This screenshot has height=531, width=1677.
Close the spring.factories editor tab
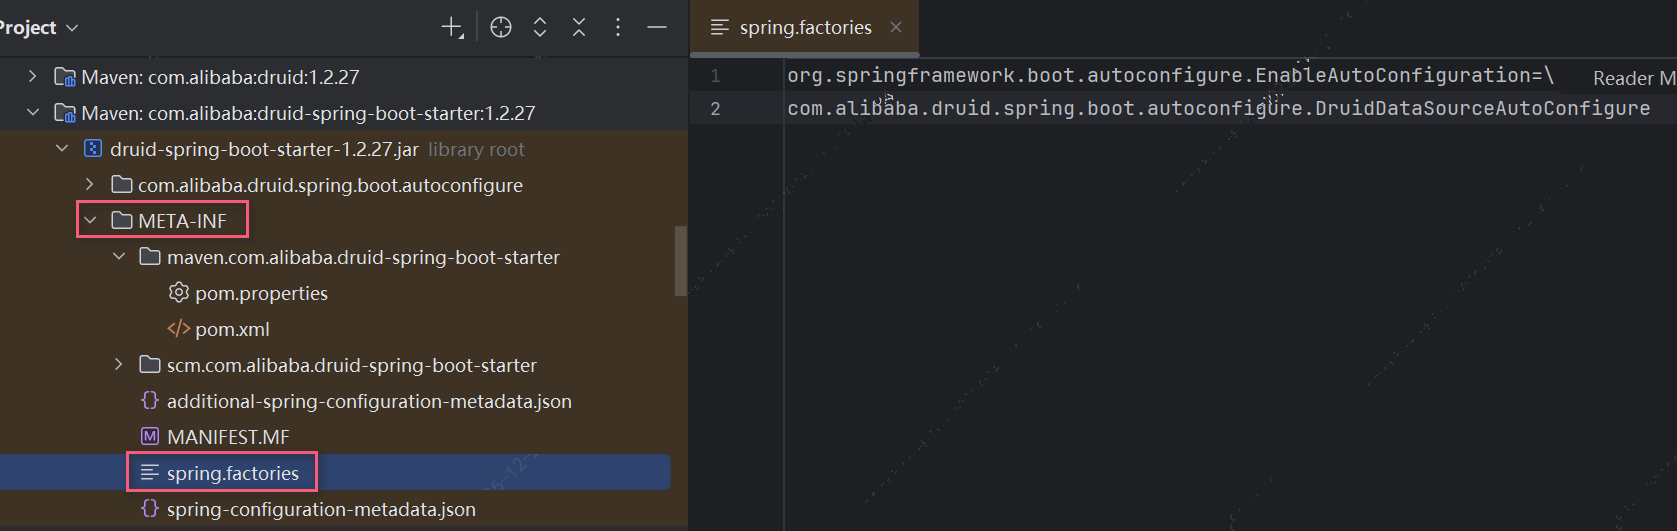pyautogui.click(x=896, y=28)
